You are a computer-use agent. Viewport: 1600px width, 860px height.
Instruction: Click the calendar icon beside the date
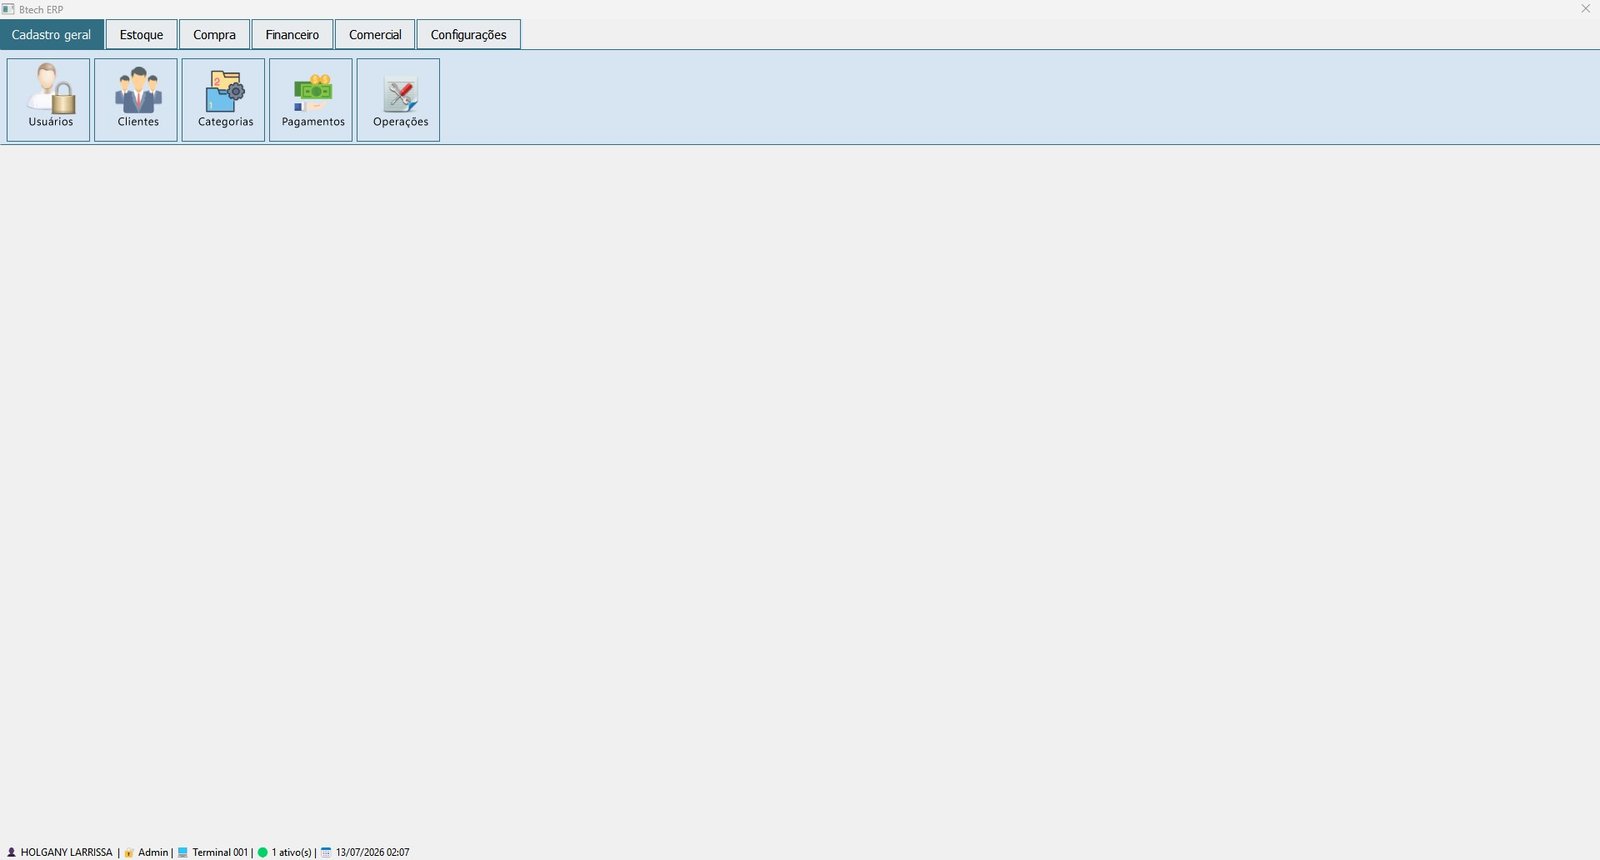point(326,853)
